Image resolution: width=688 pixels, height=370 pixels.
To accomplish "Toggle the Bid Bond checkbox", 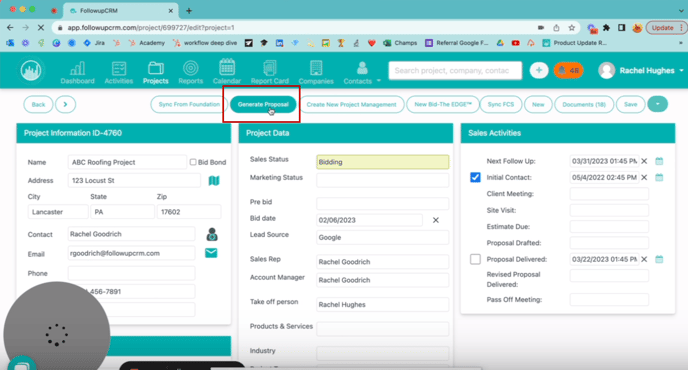I will 193,162.
